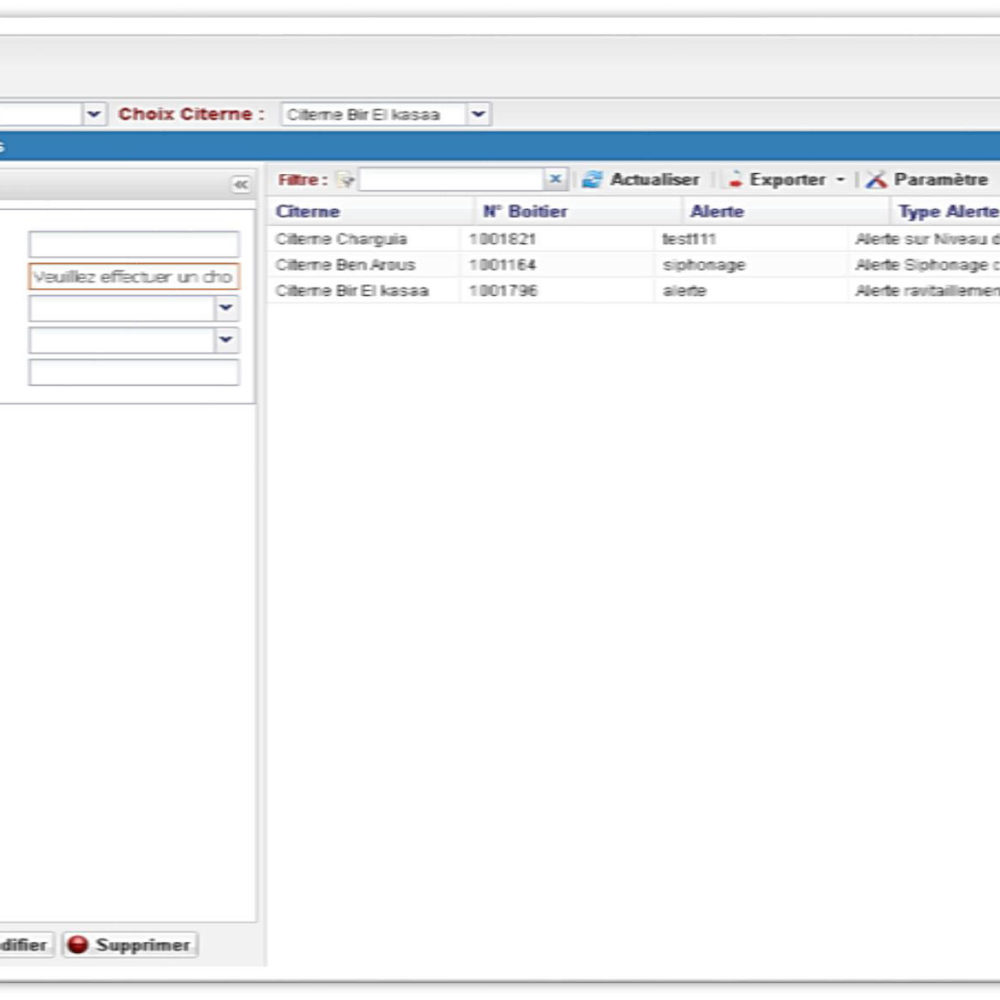Select the Citerne Ben Arous row
The width and height of the screenshot is (1000, 1000).
[x=345, y=265]
